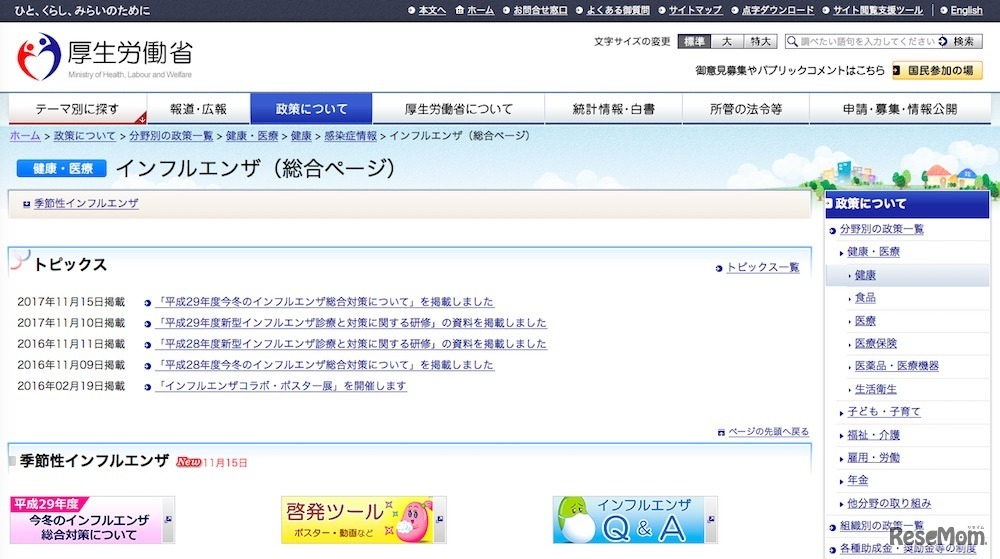This screenshot has height=559, width=1000.
Task: Click the 政策について breadcrumb link
Action: tap(85, 136)
